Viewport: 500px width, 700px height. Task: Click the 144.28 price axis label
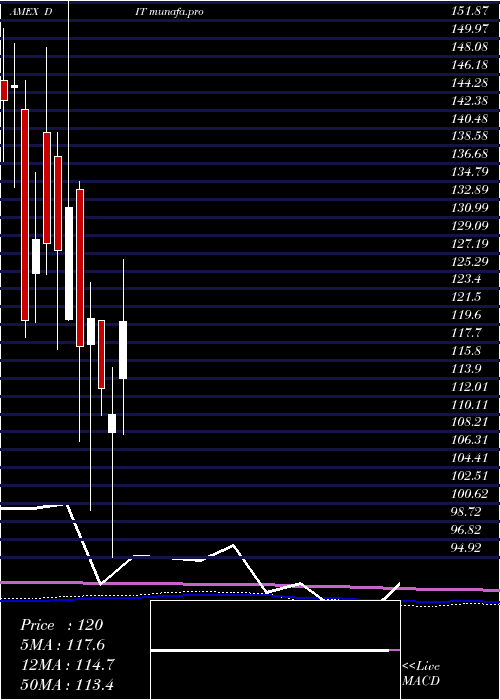(472, 83)
